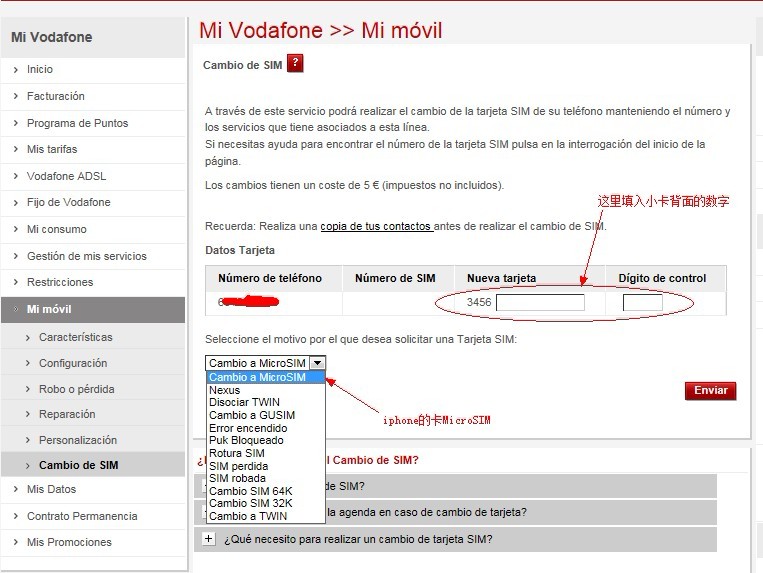Open the motivo dropdown arrow
763x573 pixels.
317,363
